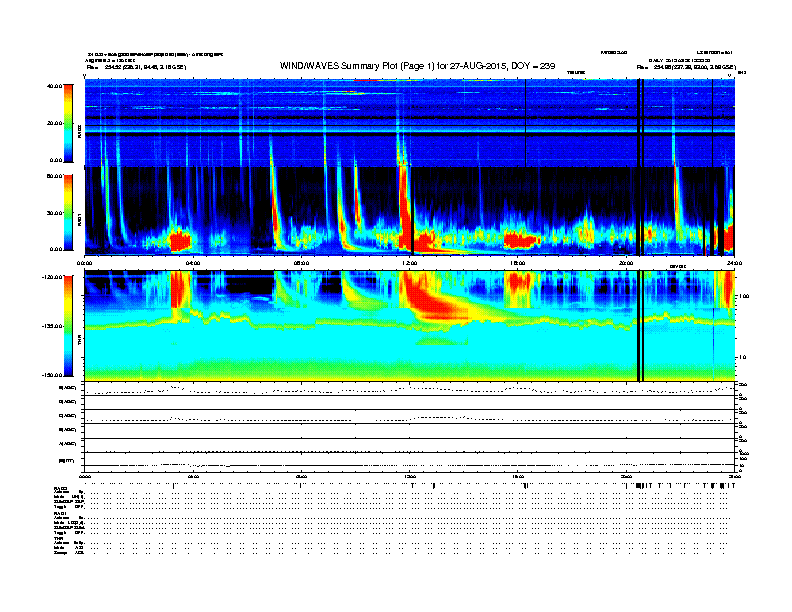Select the TNR color scale bar

point(68,326)
